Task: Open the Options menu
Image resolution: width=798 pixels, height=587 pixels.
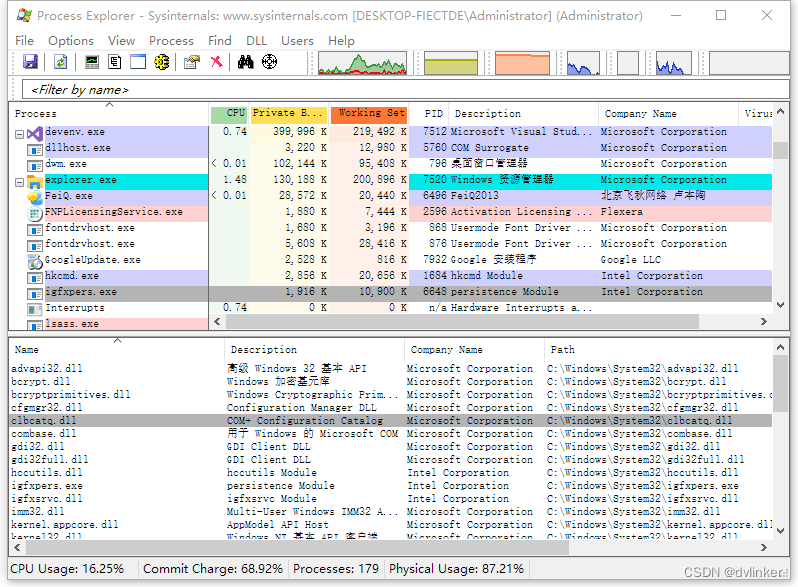Action: pos(71,41)
